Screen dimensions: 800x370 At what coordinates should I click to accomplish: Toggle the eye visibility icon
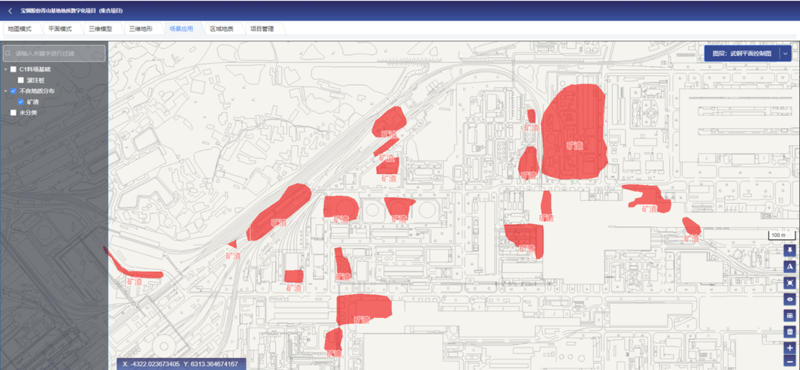click(x=790, y=299)
